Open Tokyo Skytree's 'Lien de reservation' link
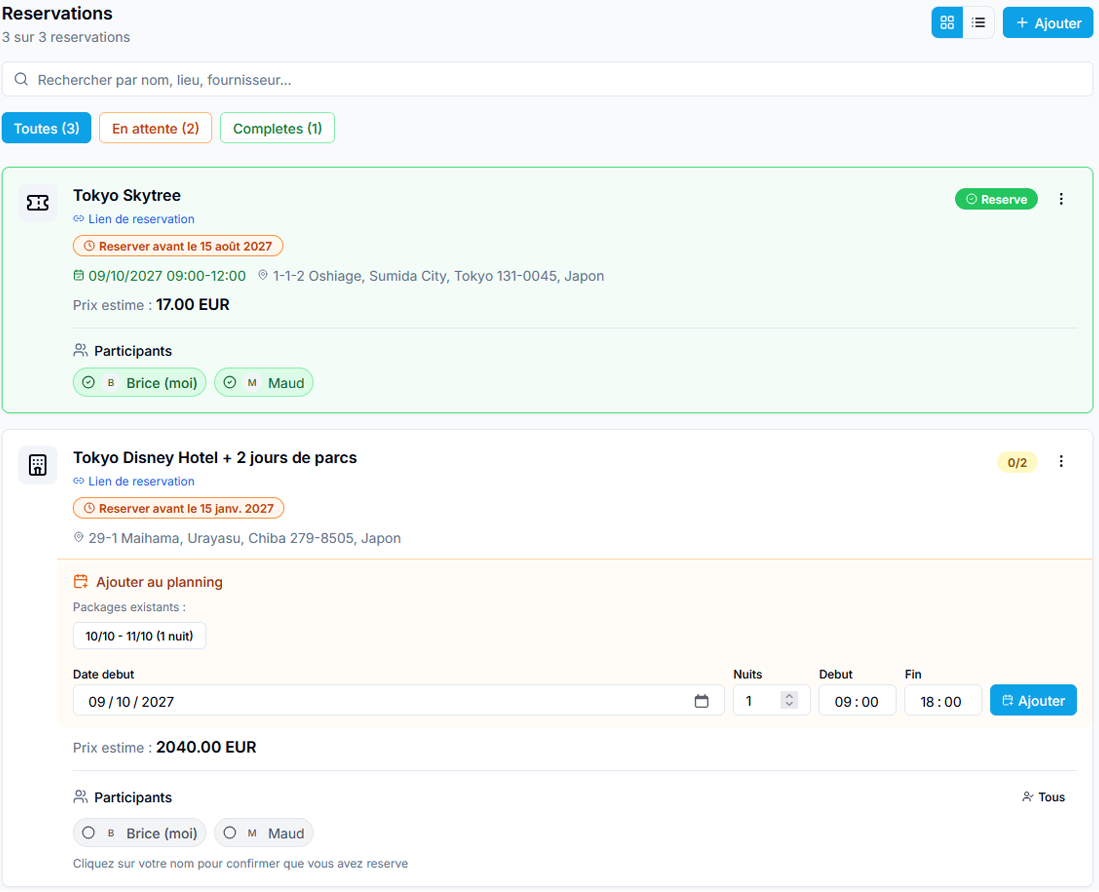Screen dimensions: 1099x892 [134, 219]
